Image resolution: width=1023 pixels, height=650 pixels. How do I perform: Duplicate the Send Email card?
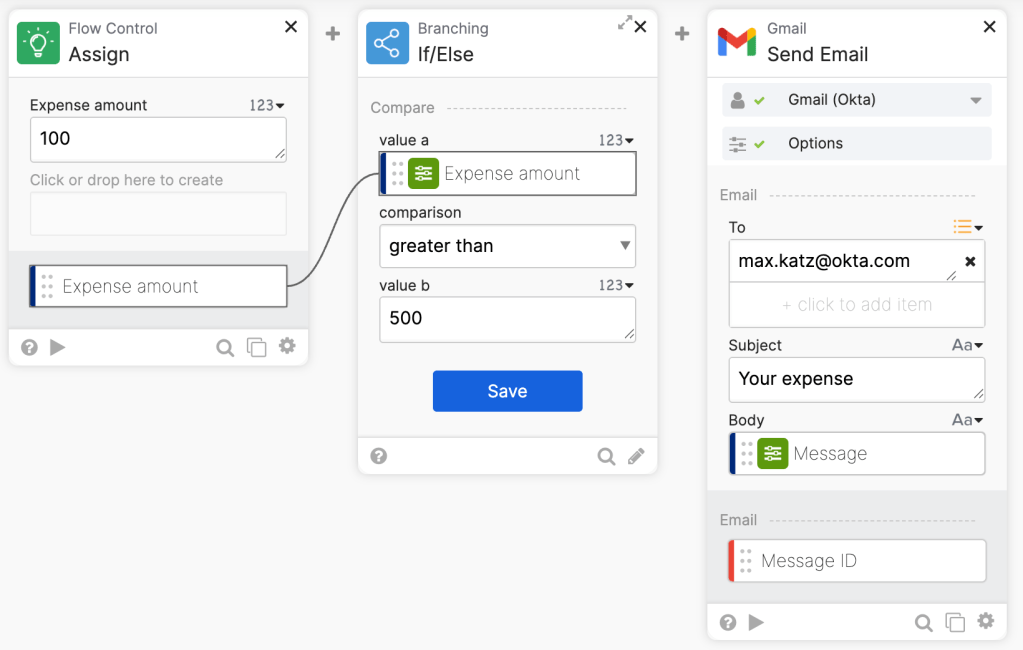pyautogui.click(x=955, y=622)
